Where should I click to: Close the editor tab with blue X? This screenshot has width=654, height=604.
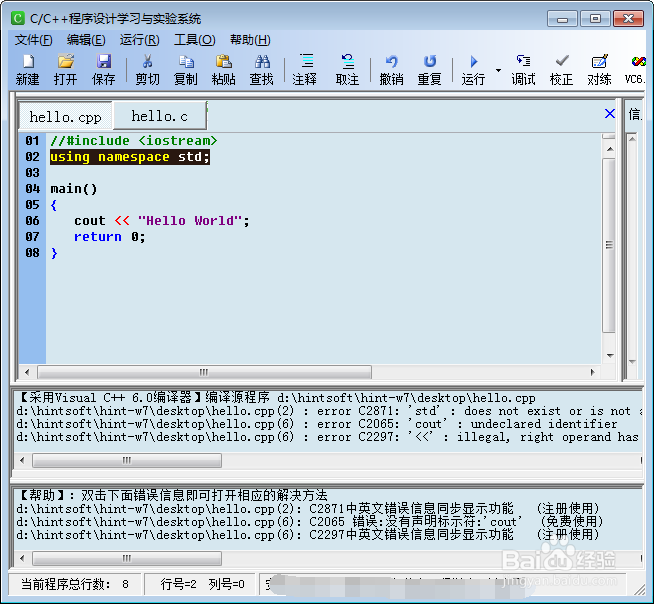609,113
